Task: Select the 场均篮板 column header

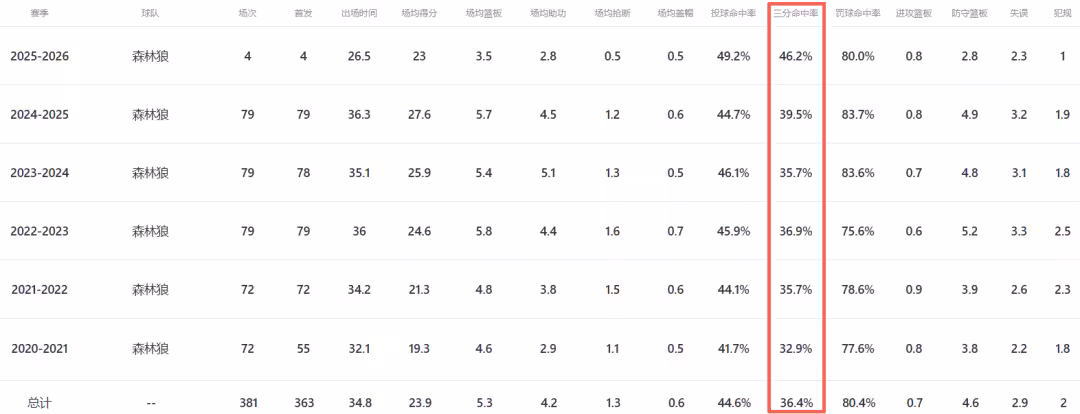Action: click(485, 15)
